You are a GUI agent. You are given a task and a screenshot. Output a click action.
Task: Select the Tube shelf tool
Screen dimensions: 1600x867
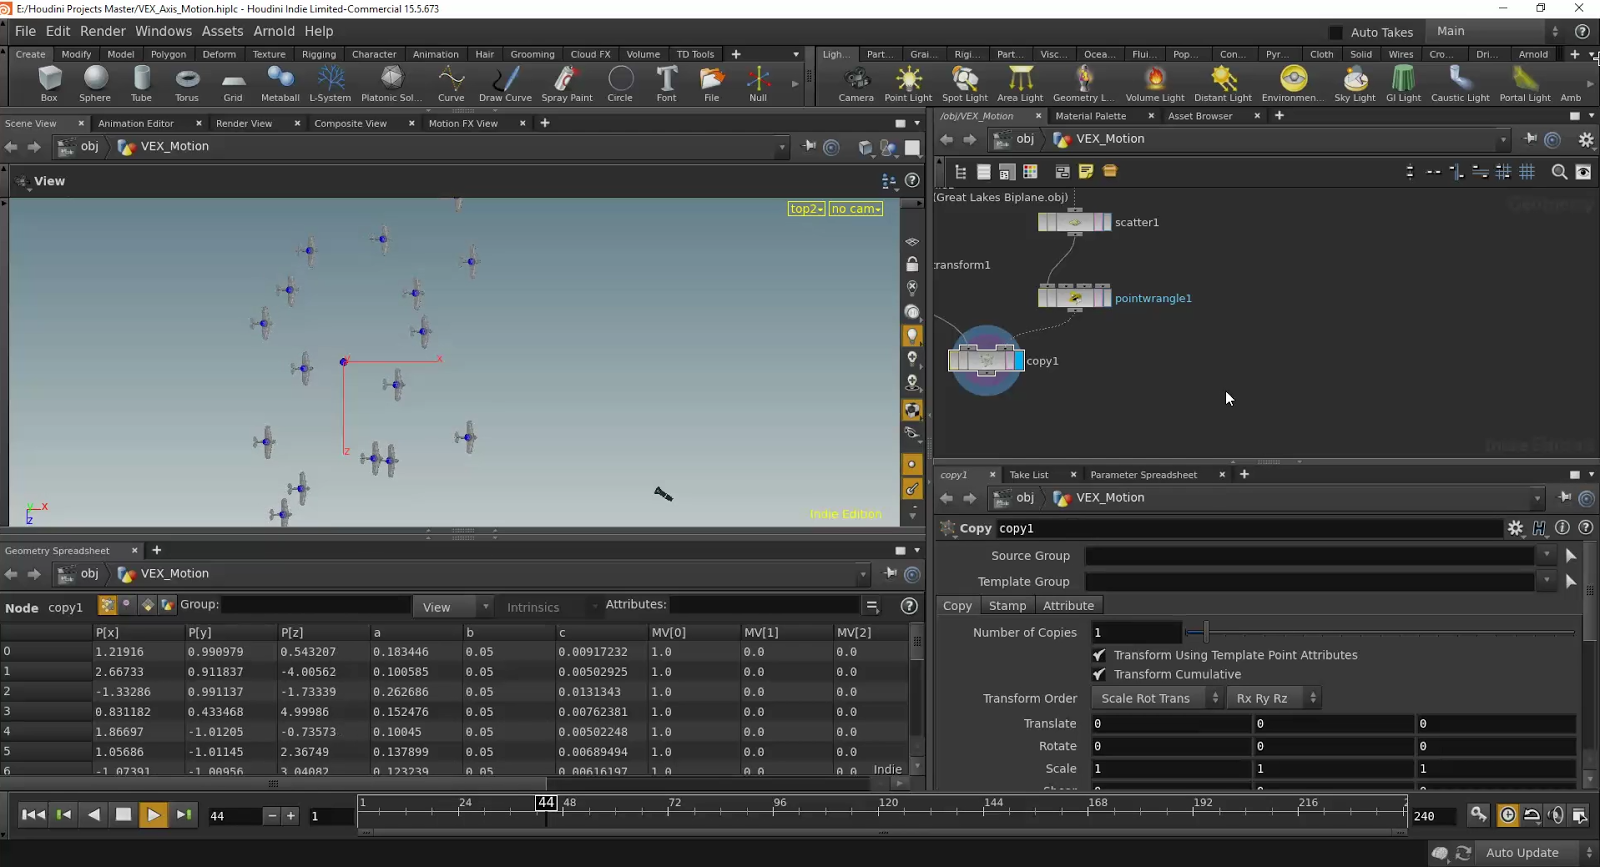(x=141, y=84)
